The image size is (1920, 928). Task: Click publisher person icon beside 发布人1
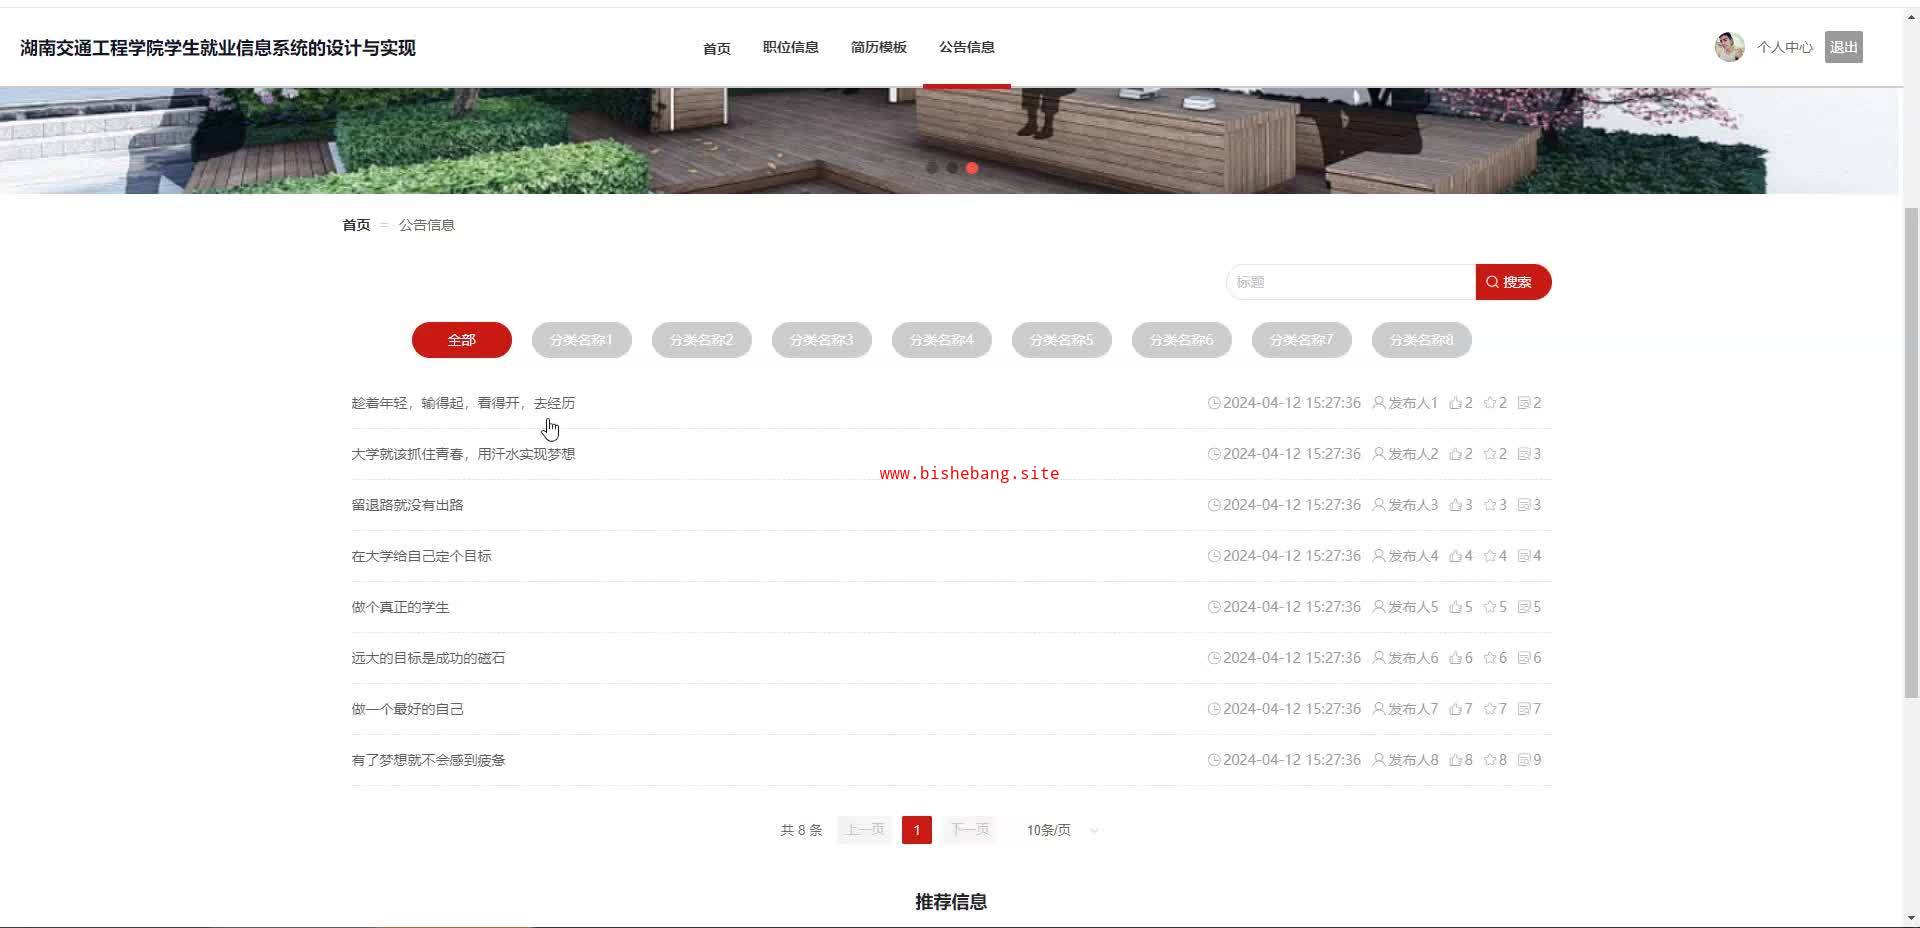[1379, 403]
